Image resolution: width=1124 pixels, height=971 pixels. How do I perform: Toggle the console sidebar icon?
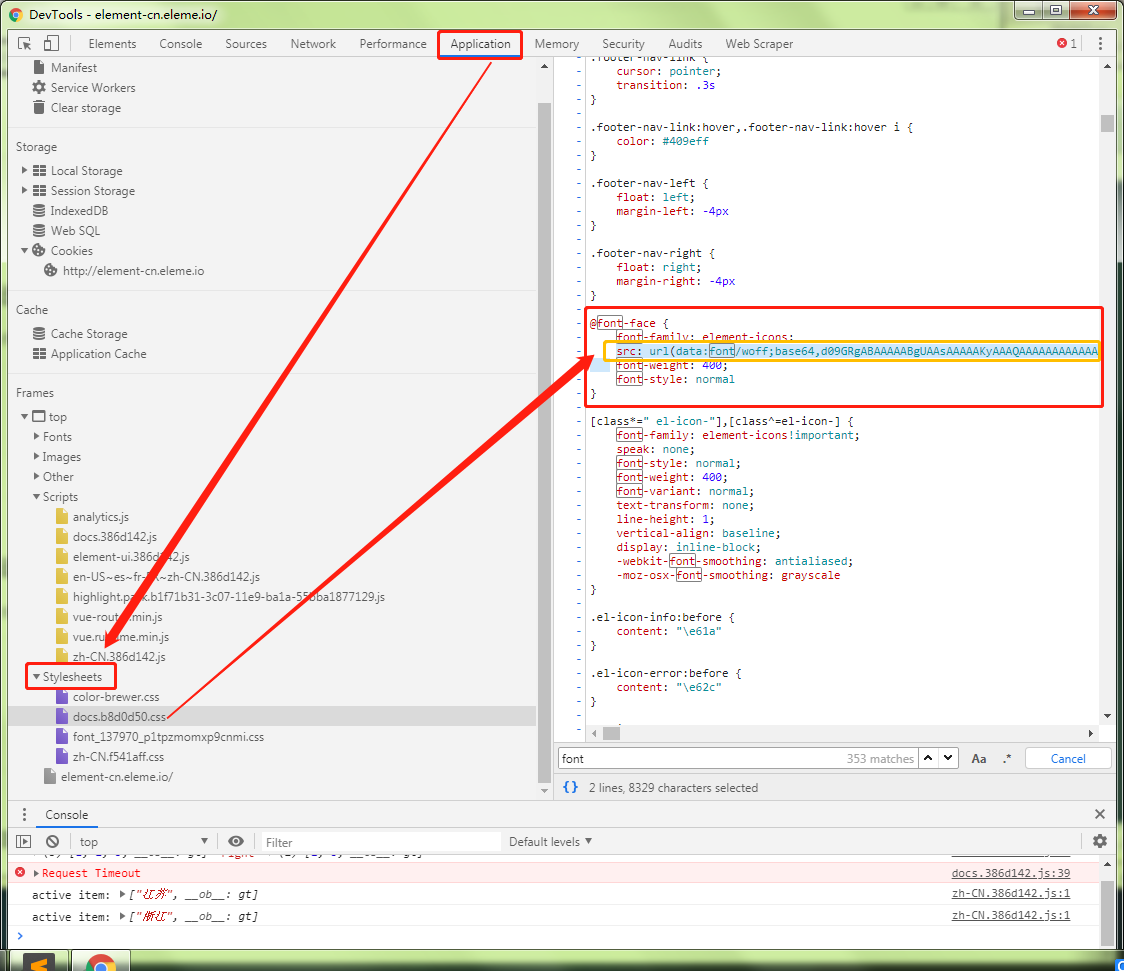(x=24, y=841)
